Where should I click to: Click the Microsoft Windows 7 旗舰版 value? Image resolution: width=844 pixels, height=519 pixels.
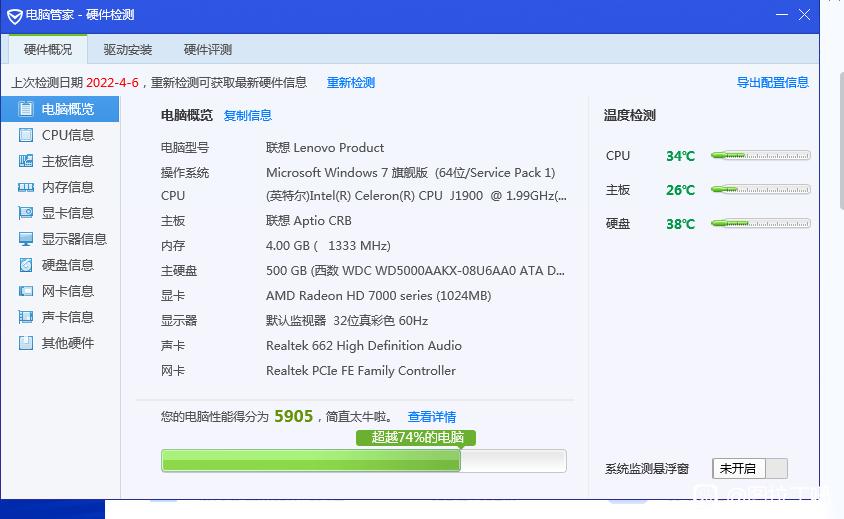(x=411, y=173)
